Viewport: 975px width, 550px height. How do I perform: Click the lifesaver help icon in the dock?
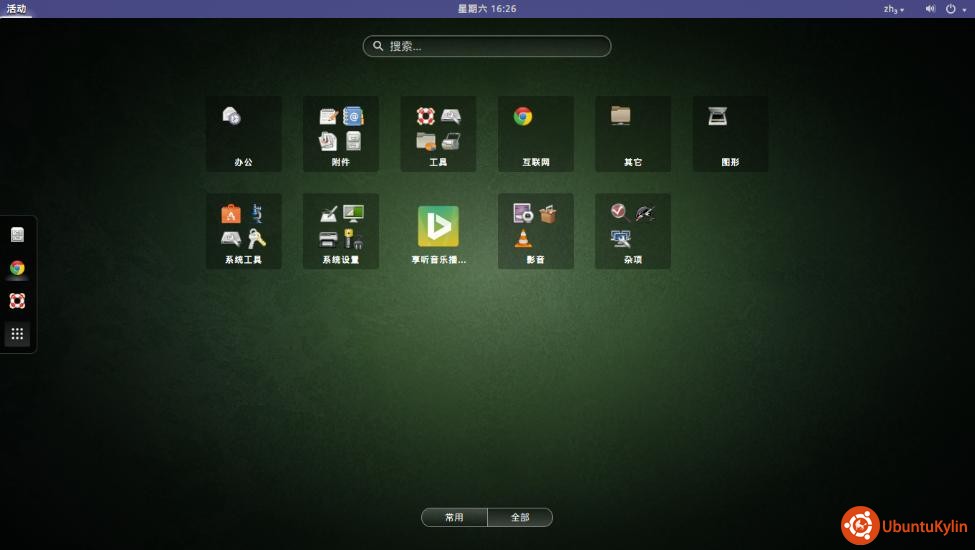click(17, 301)
